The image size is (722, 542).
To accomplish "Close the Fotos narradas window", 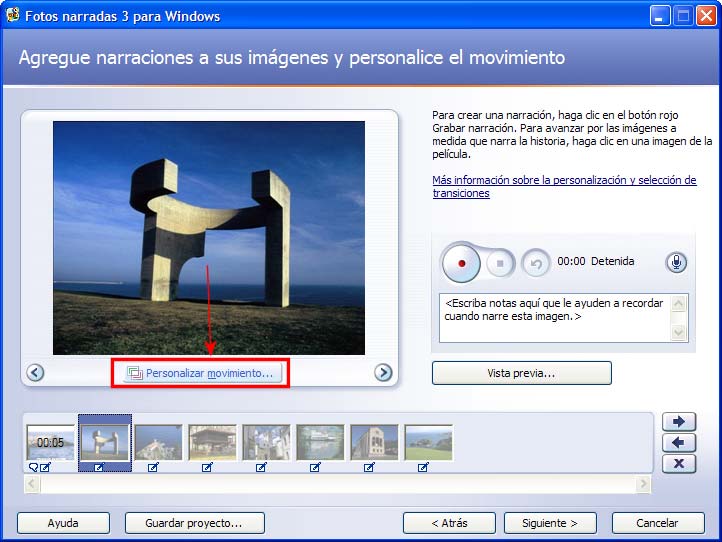I will click(706, 16).
